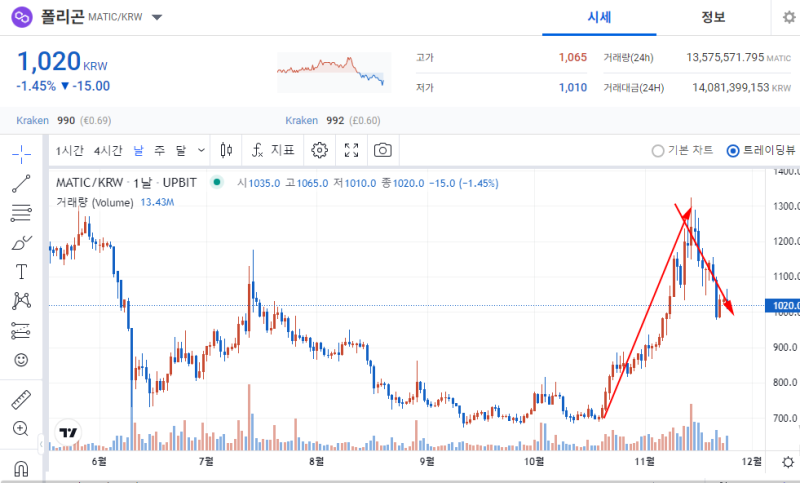
Task: Toggle the green market status indicator
Action: 217,182
